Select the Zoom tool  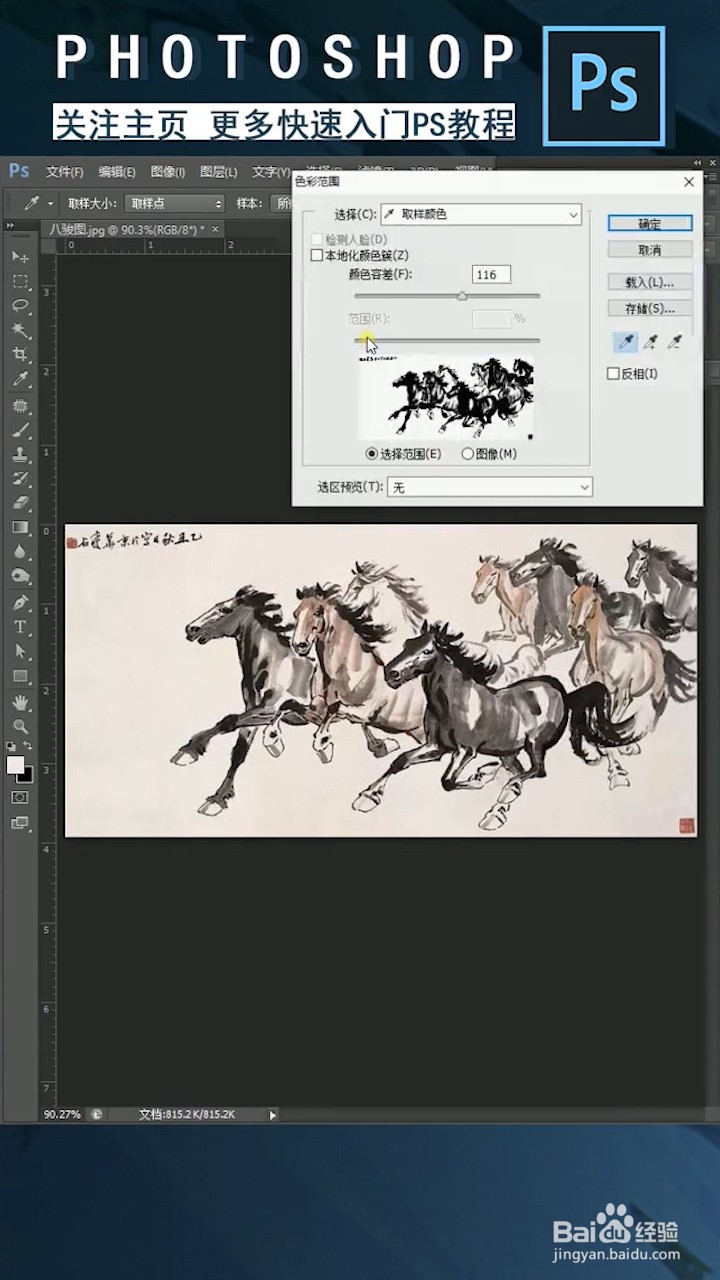pos(20,727)
